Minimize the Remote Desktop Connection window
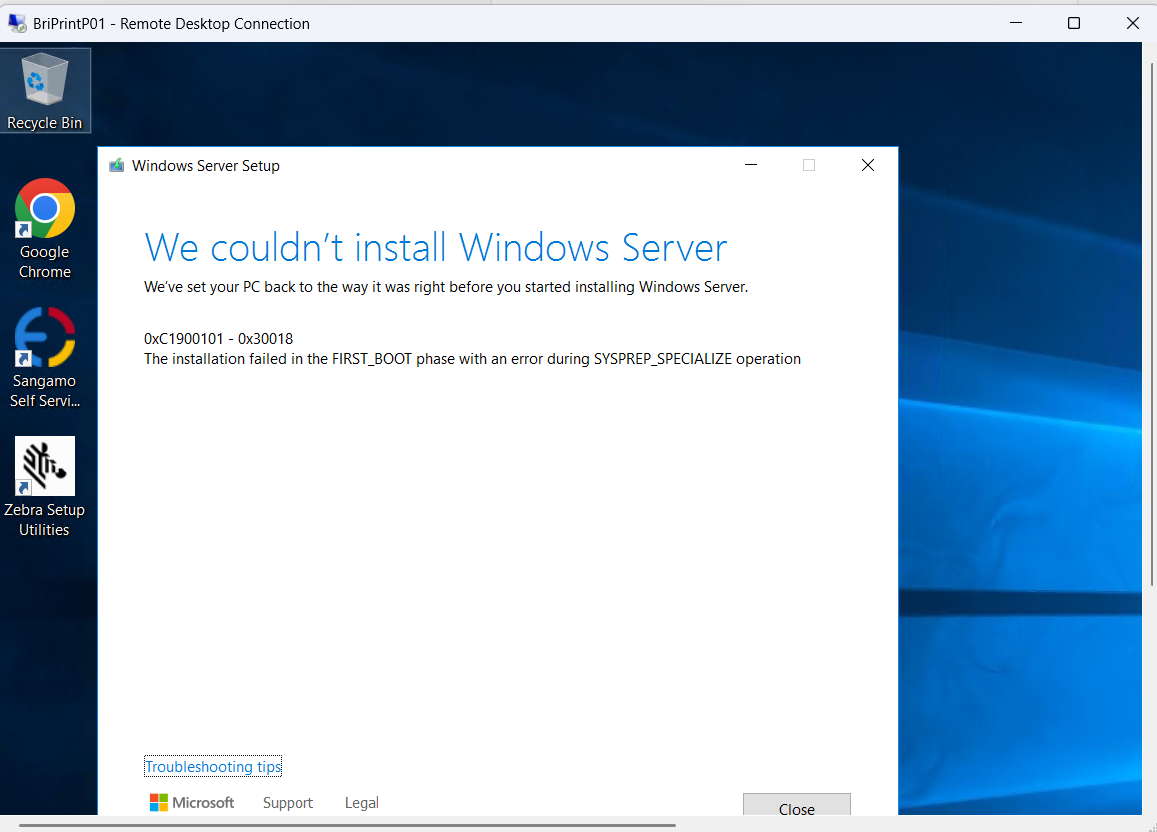The height and width of the screenshot is (832, 1157). 1016,23
